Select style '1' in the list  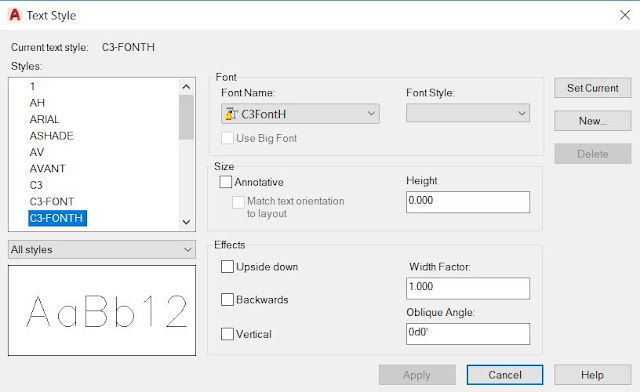33,86
